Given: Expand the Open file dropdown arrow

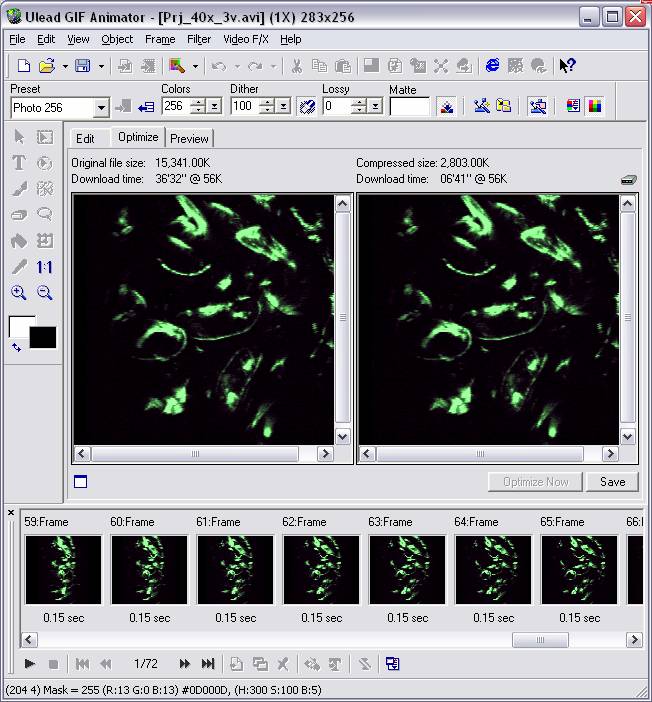Looking at the screenshot, I should [65, 67].
